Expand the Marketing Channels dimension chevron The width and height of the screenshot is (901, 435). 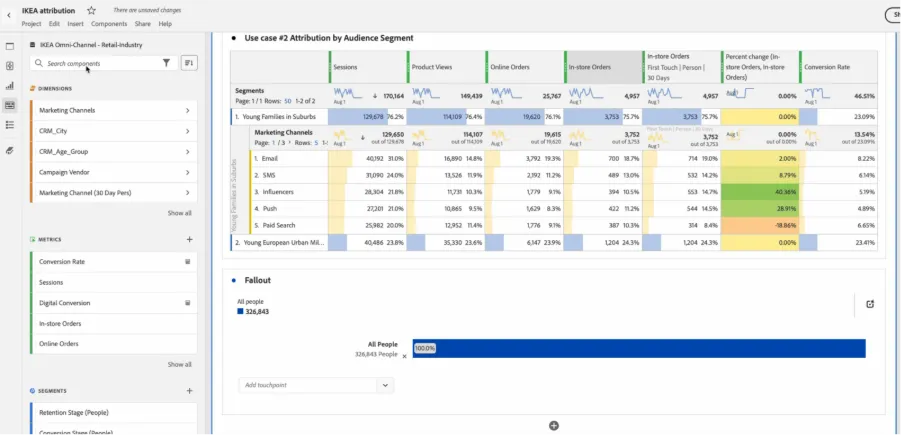pos(187,110)
